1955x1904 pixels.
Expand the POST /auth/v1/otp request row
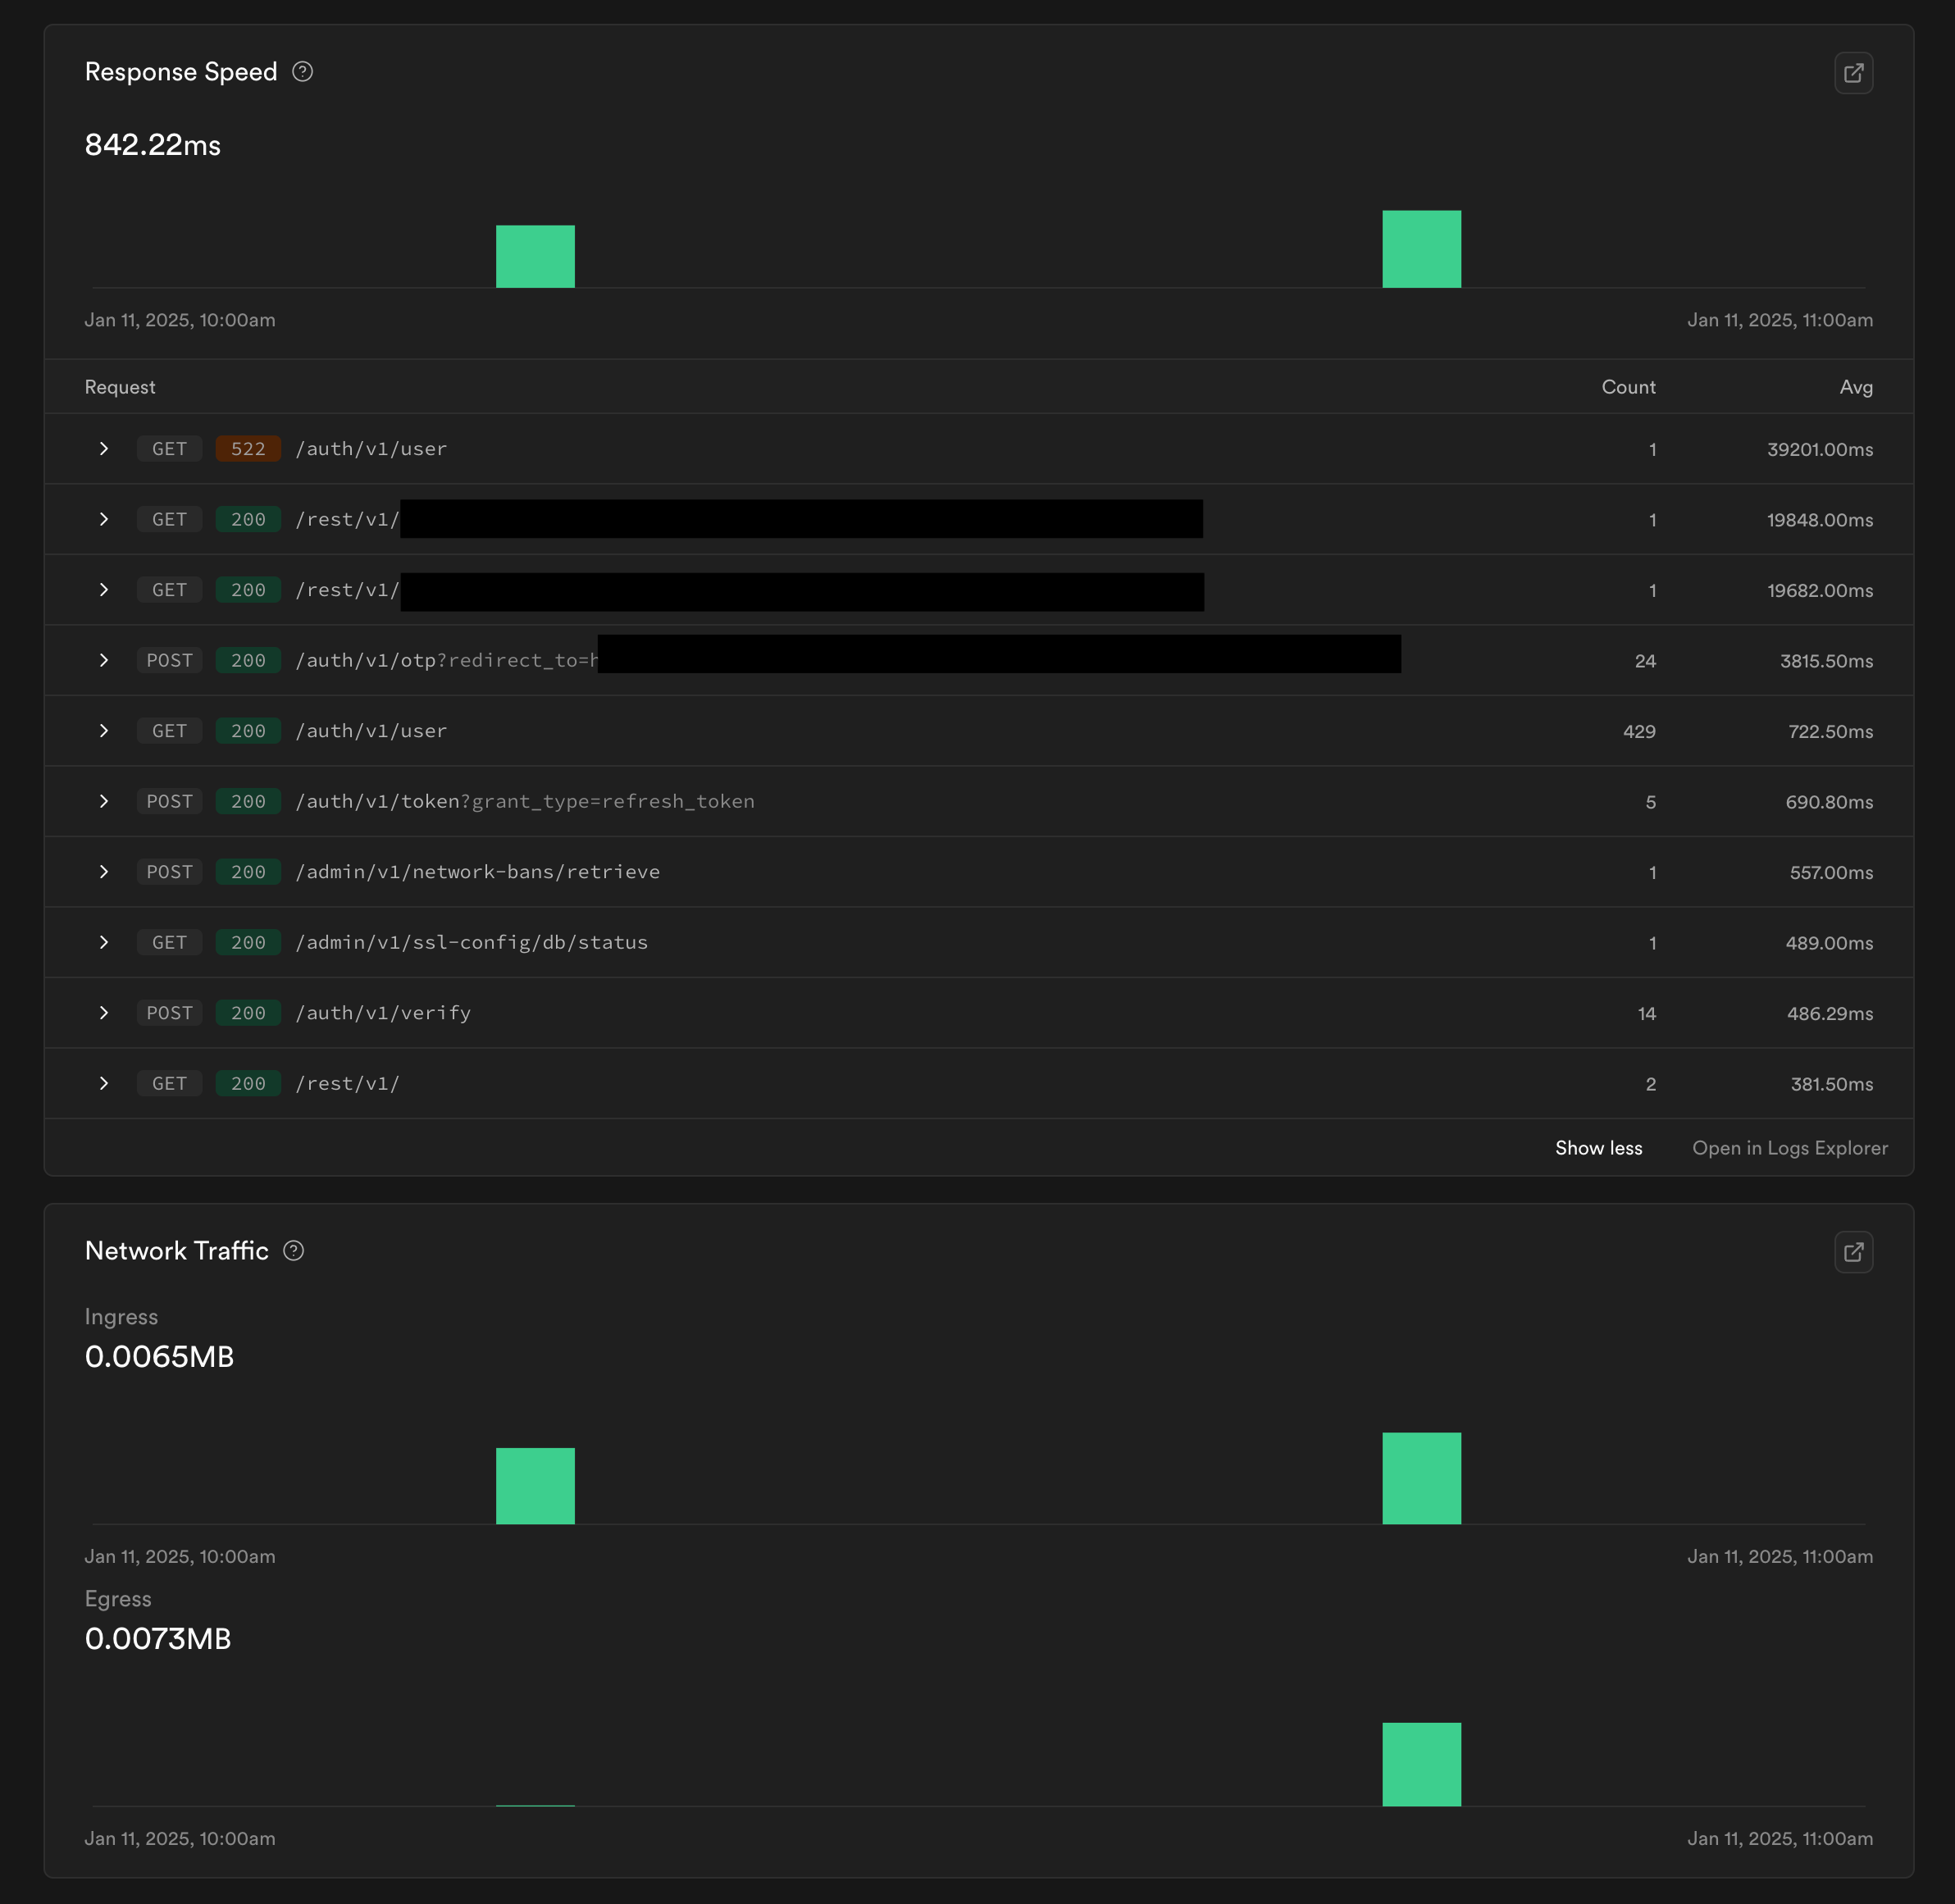pos(104,660)
